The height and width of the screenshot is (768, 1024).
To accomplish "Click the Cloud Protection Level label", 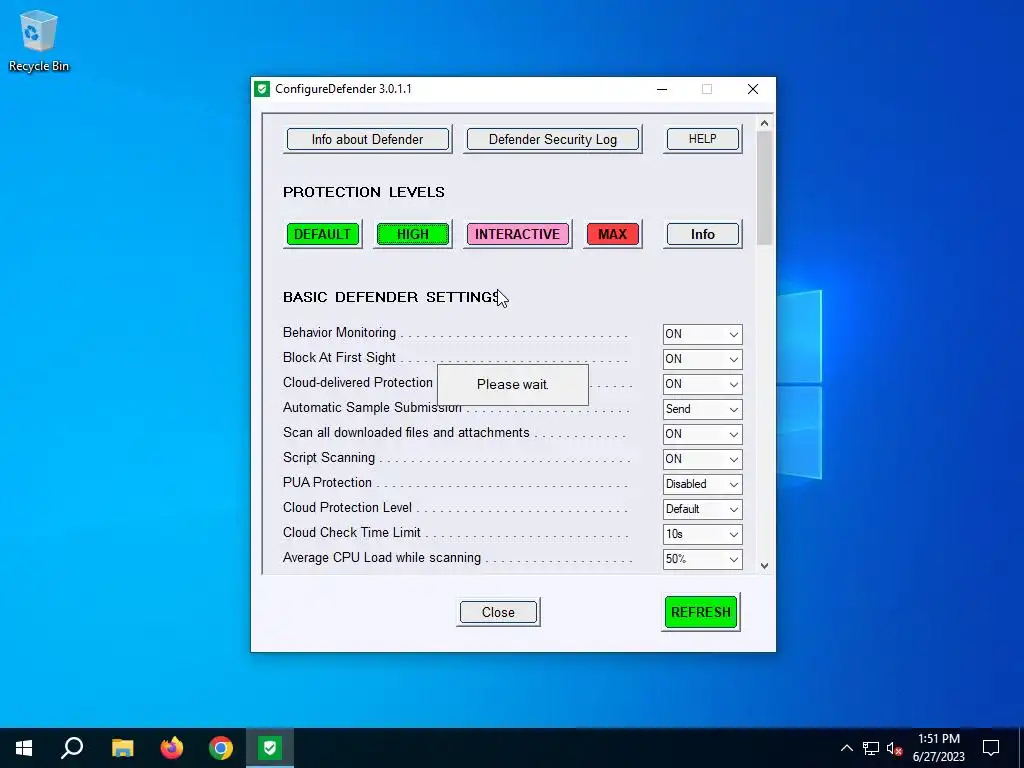I will (x=347, y=507).
